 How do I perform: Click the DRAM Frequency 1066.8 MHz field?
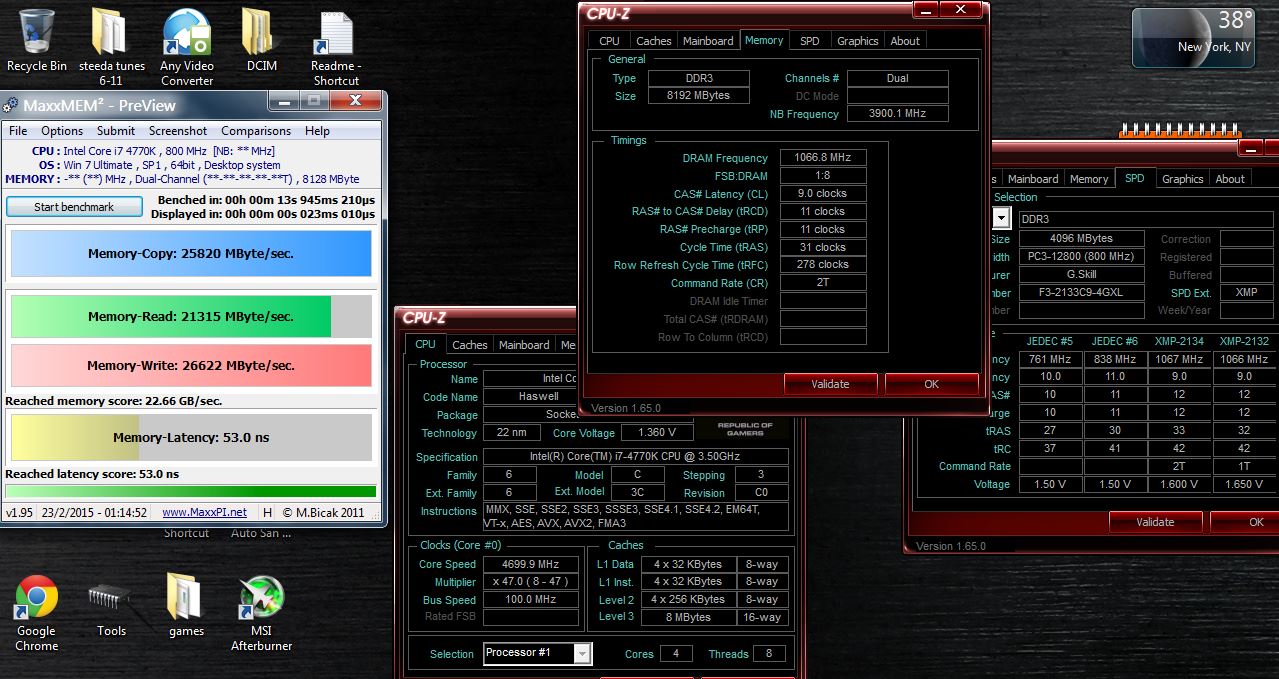coord(821,158)
